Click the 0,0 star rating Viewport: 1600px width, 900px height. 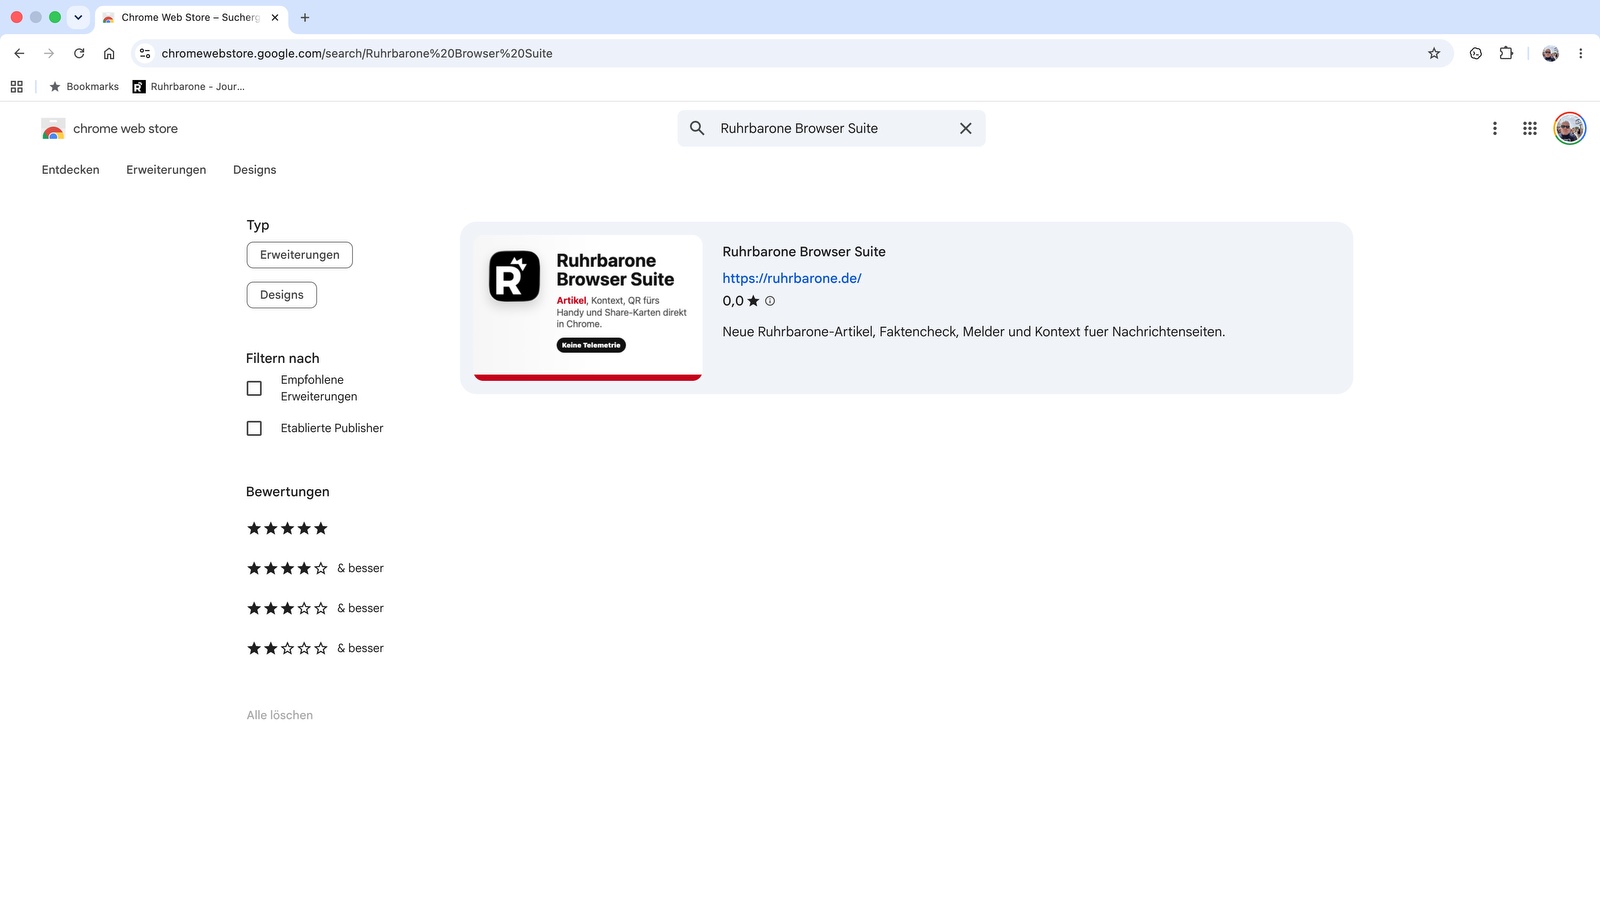point(741,301)
